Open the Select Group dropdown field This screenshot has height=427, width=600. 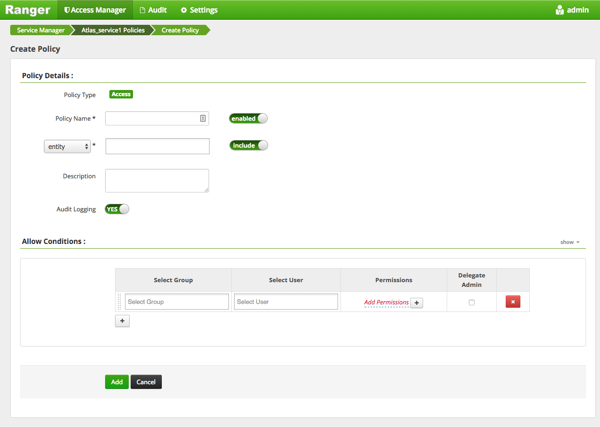tap(177, 302)
